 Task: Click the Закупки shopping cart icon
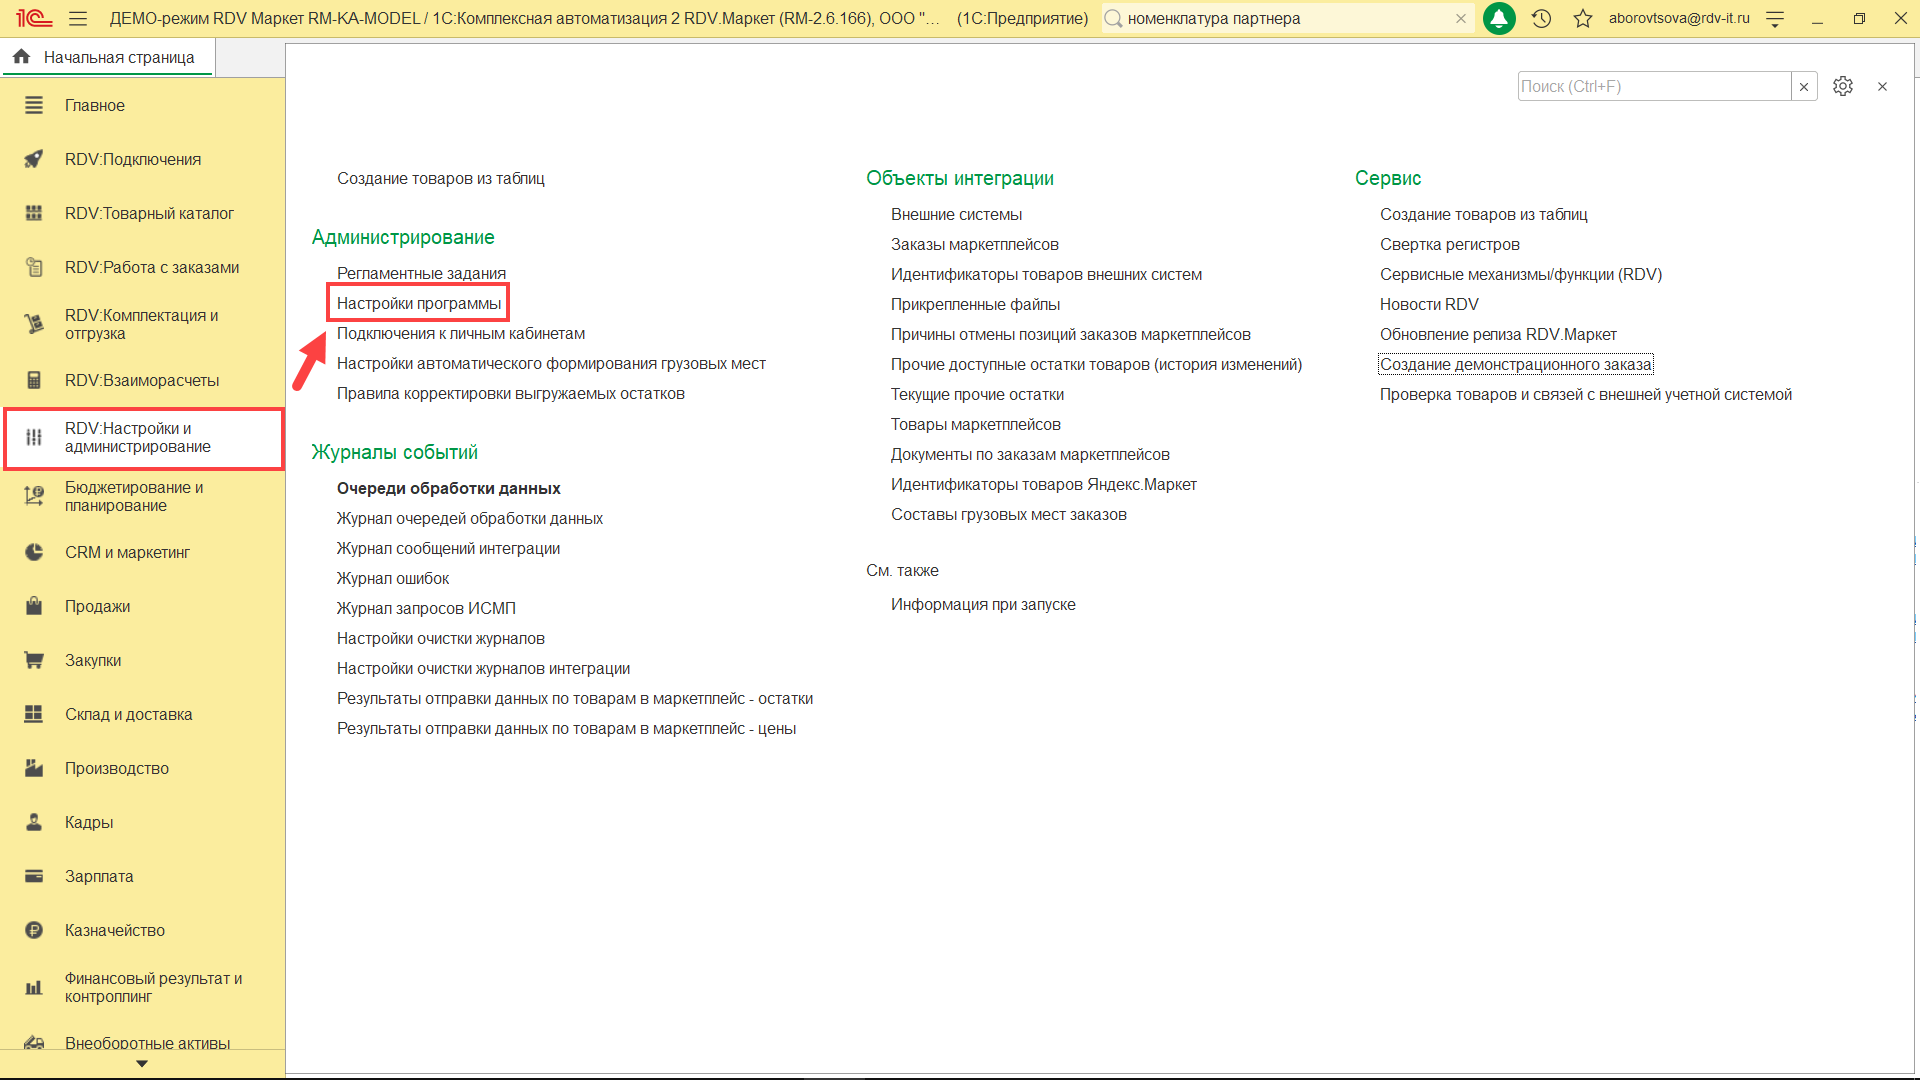34,660
